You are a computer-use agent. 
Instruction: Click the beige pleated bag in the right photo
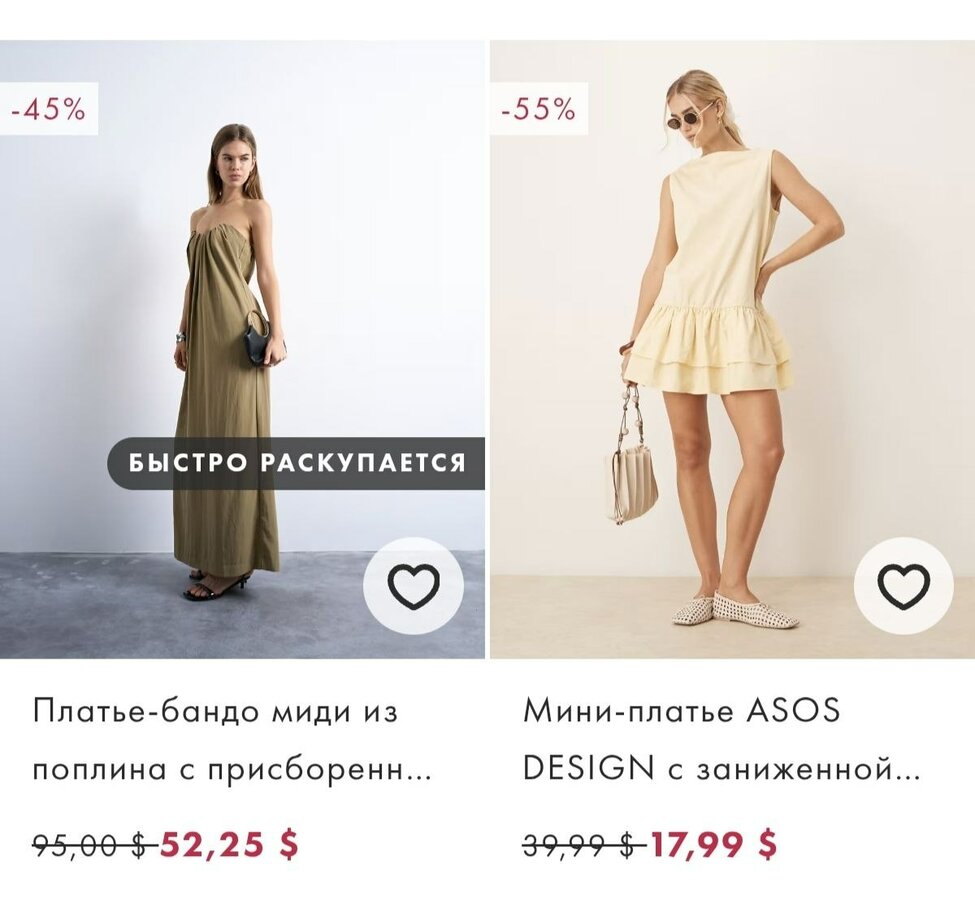point(631,480)
